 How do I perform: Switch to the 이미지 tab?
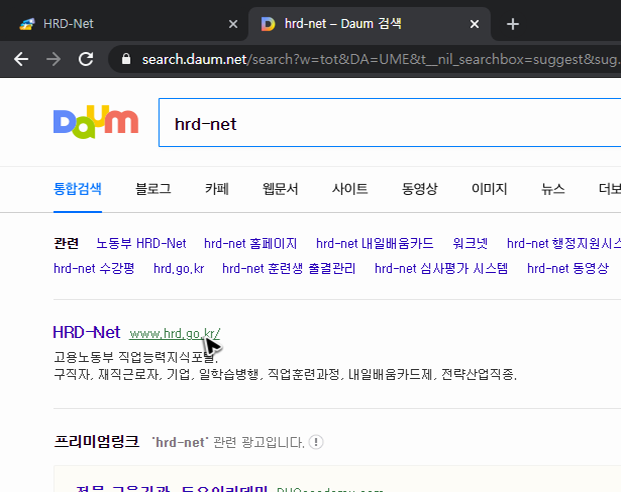tap(489, 189)
